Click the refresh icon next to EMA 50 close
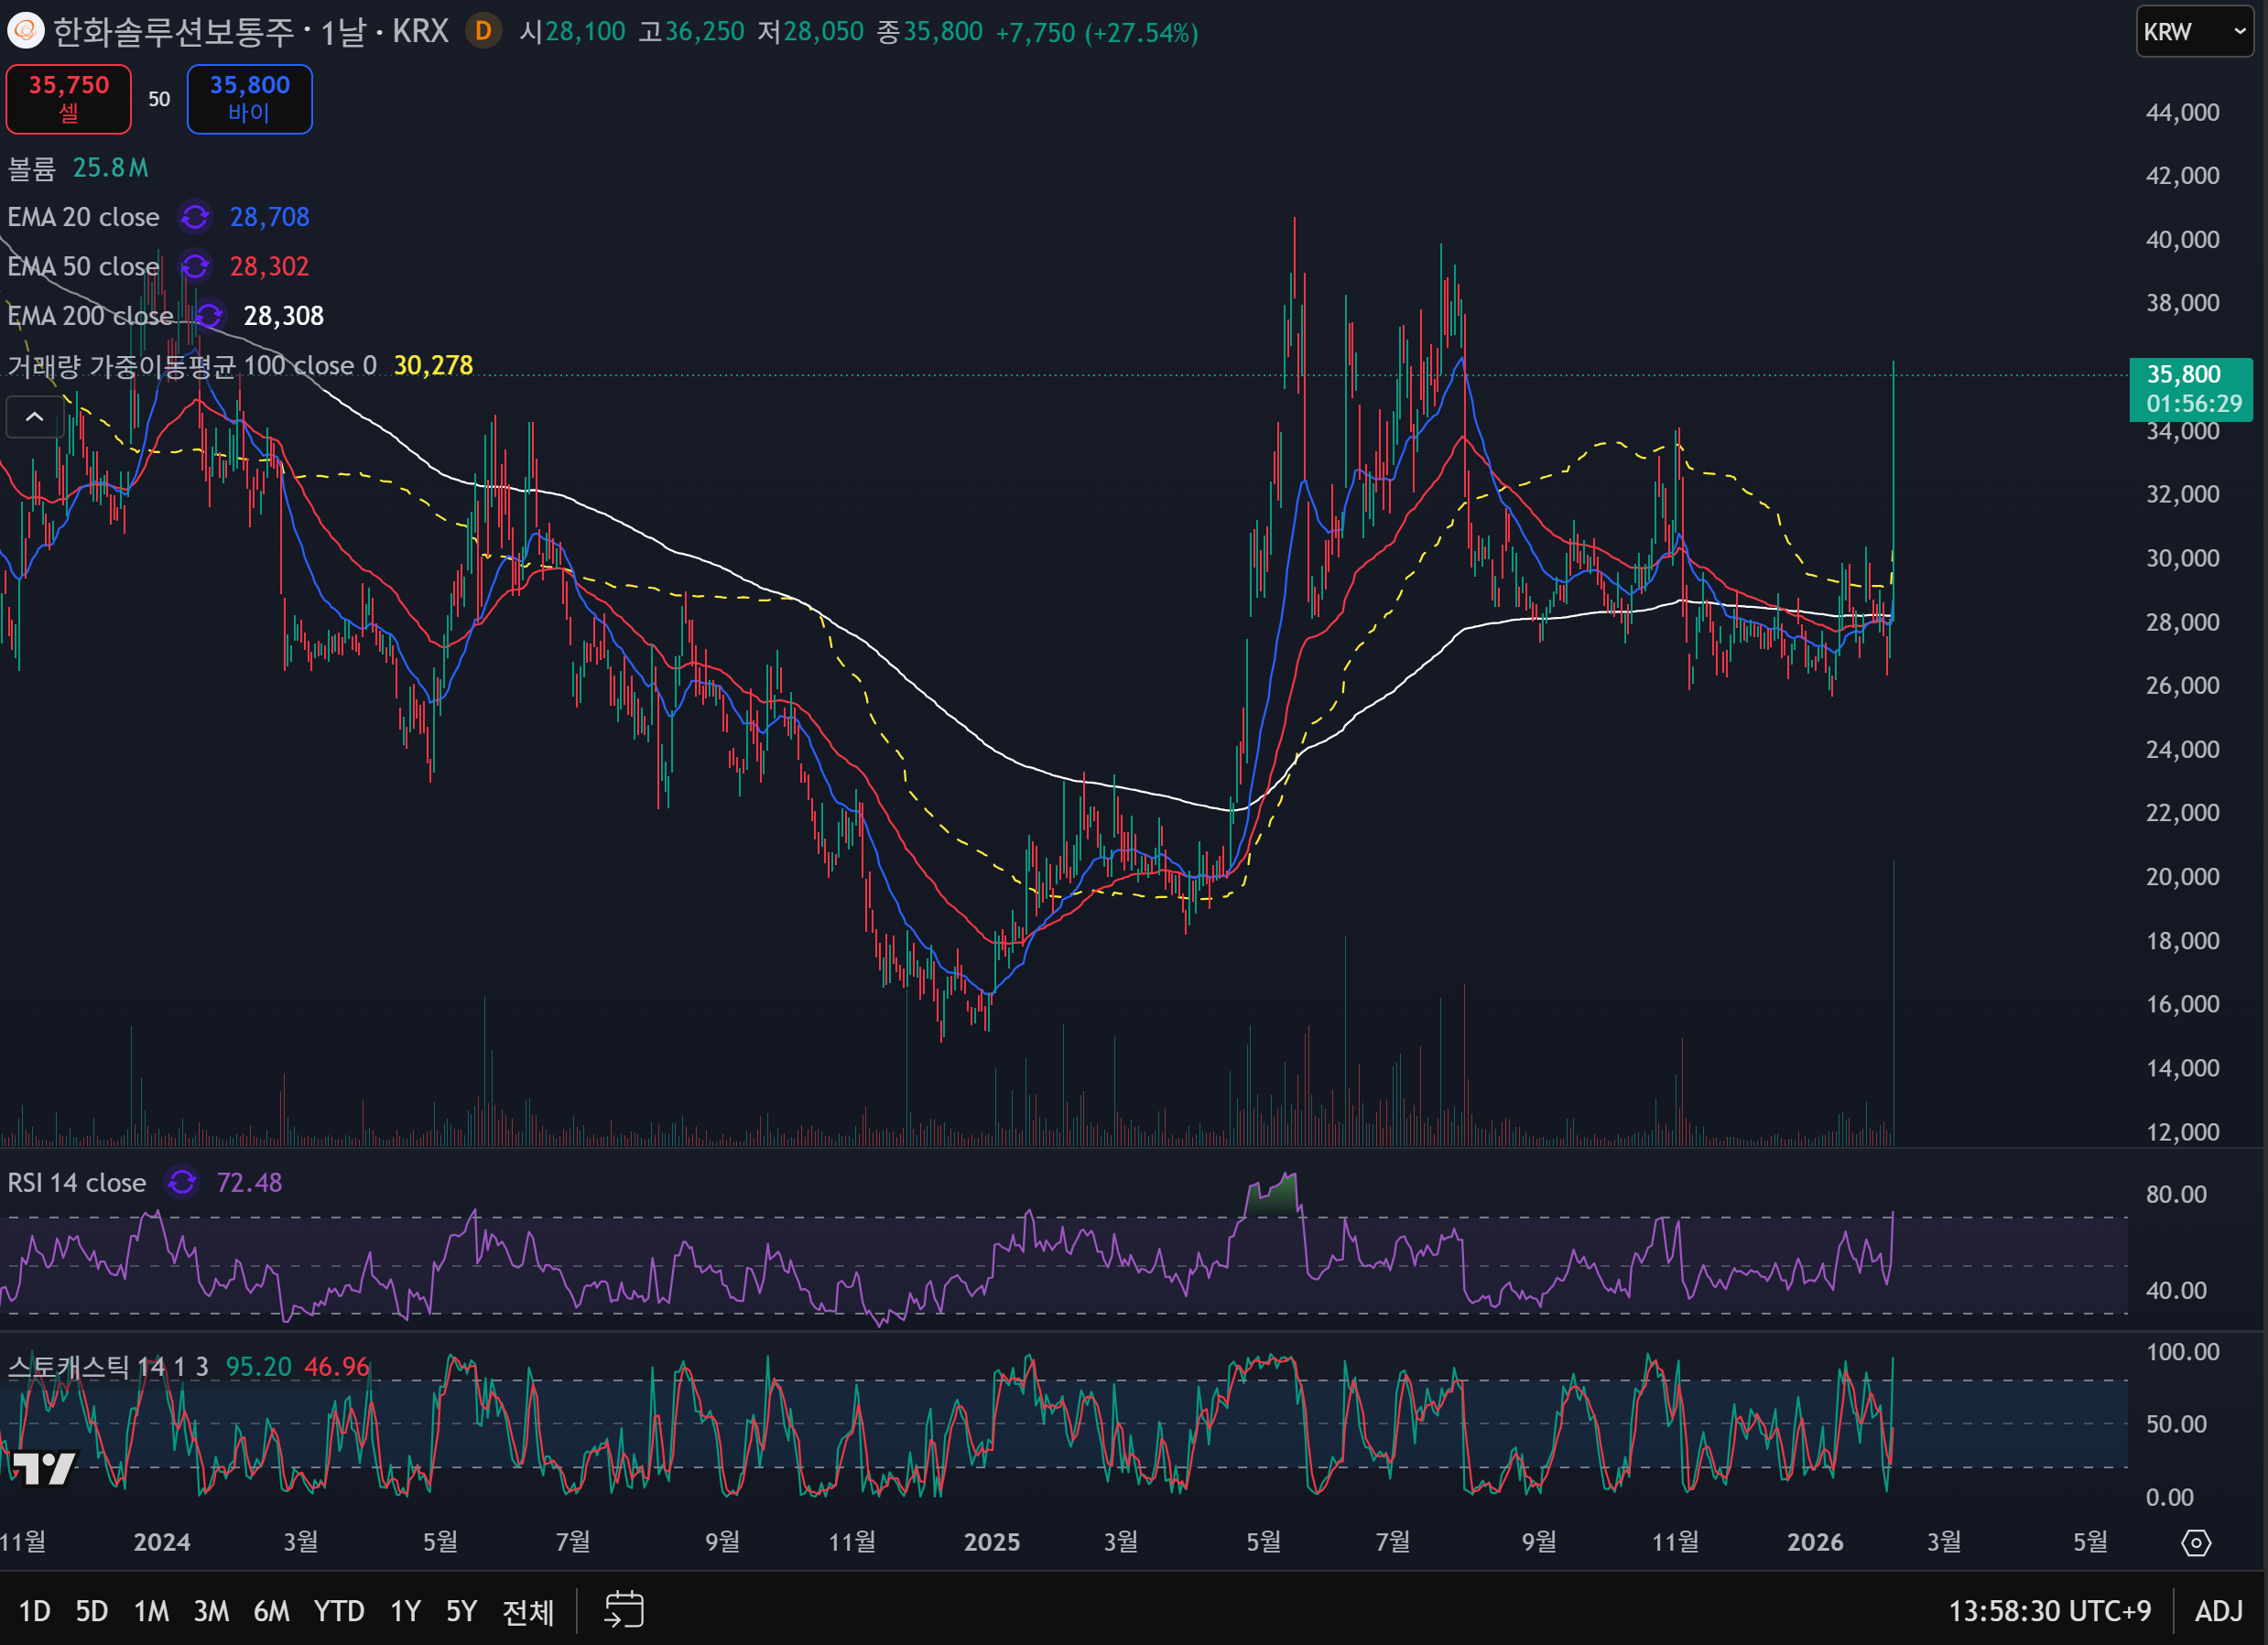 [x=195, y=266]
